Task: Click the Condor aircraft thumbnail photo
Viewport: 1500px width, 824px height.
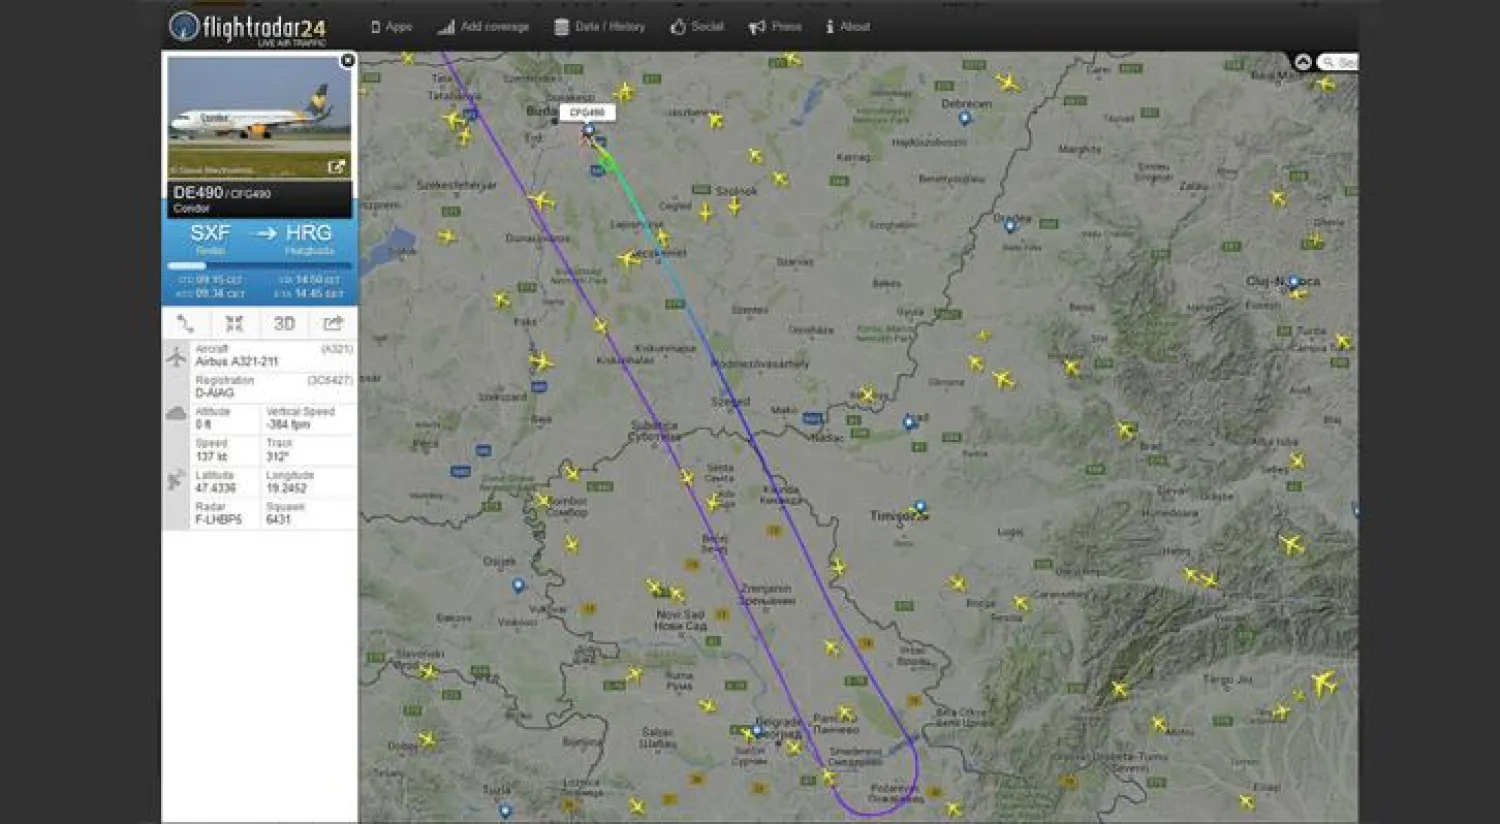Action: [259, 115]
